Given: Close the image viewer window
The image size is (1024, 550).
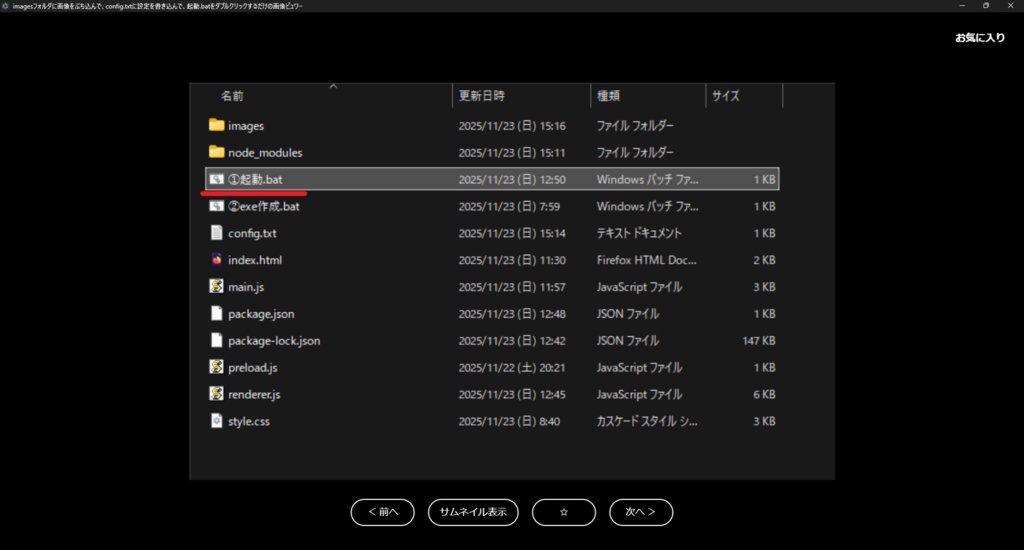Looking at the screenshot, I should 1010,6.
